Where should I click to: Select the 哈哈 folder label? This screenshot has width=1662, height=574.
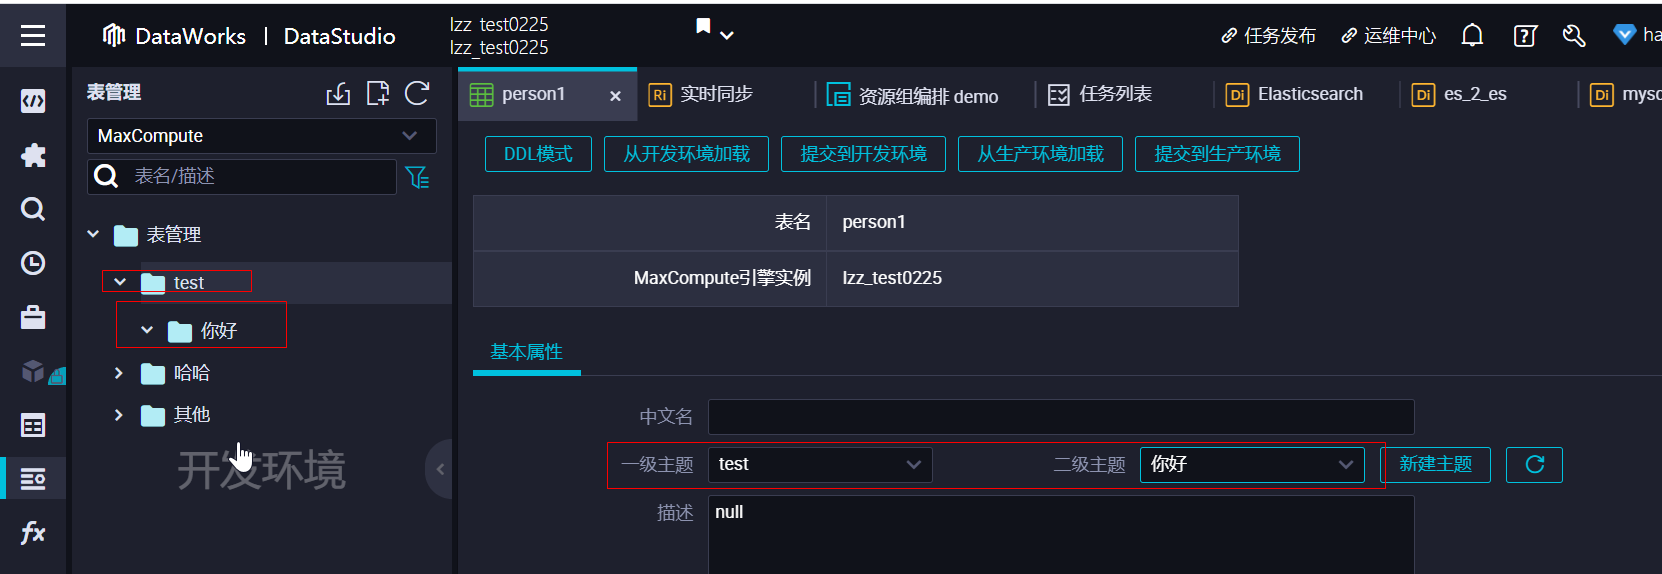(x=192, y=373)
